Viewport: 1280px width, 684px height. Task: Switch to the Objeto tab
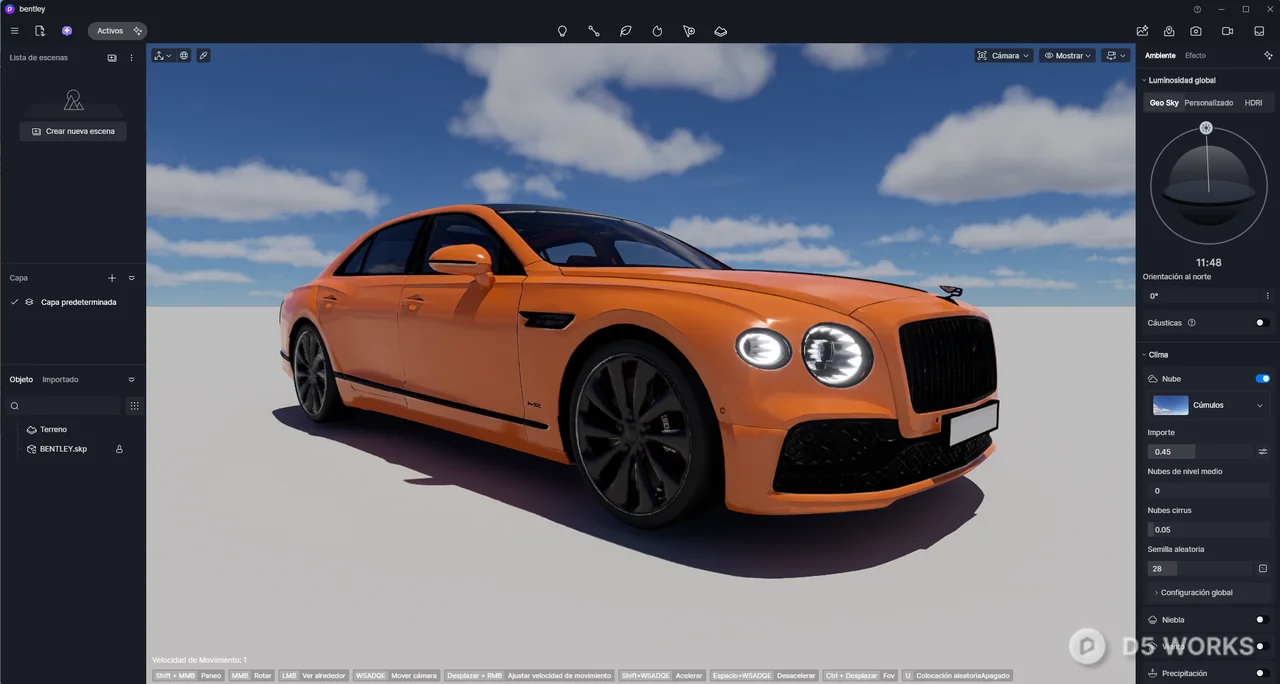point(21,380)
